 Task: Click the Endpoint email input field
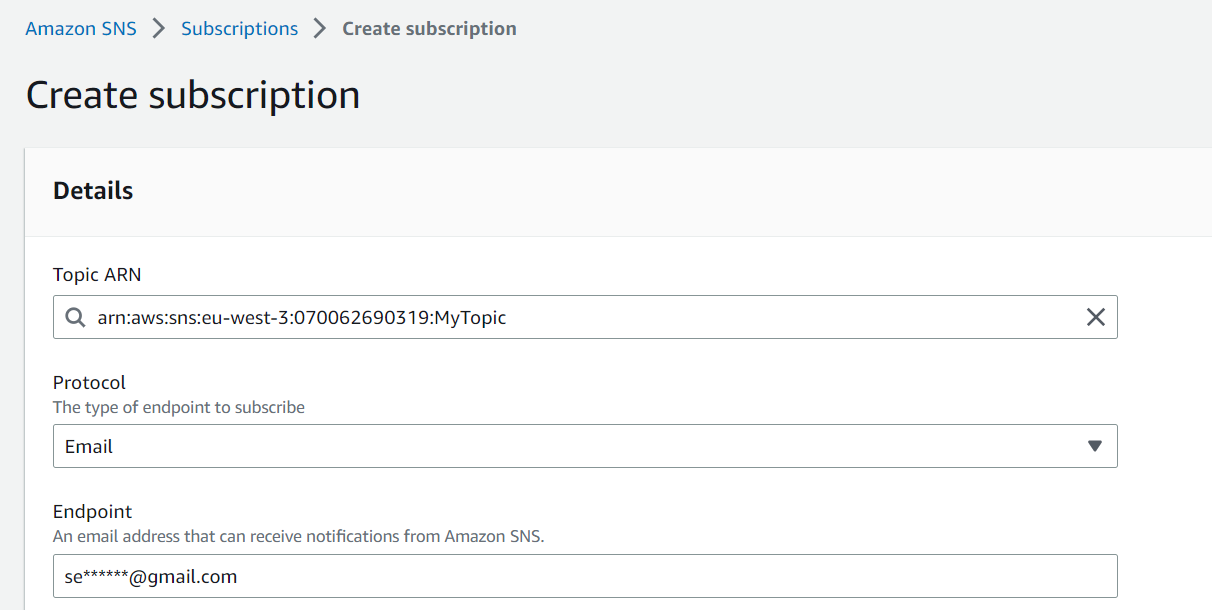(x=585, y=576)
